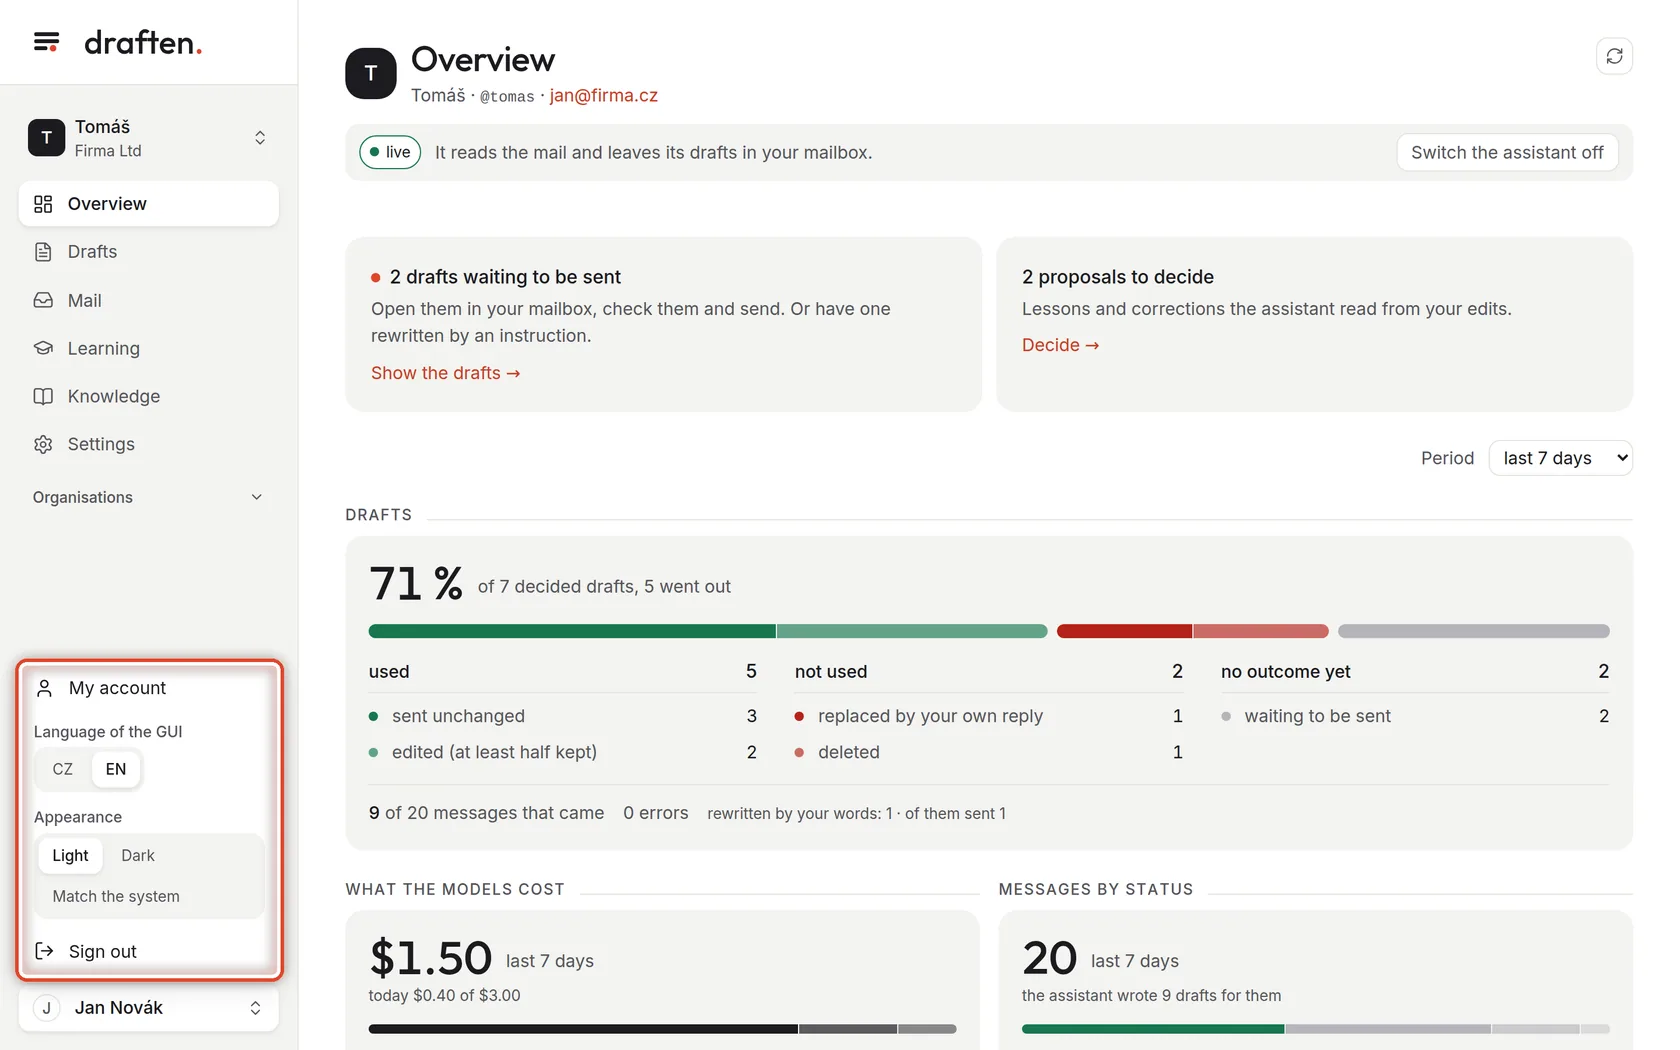Click the 0 errors text
This screenshot has height=1050, width=1680.
pyautogui.click(x=656, y=813)
